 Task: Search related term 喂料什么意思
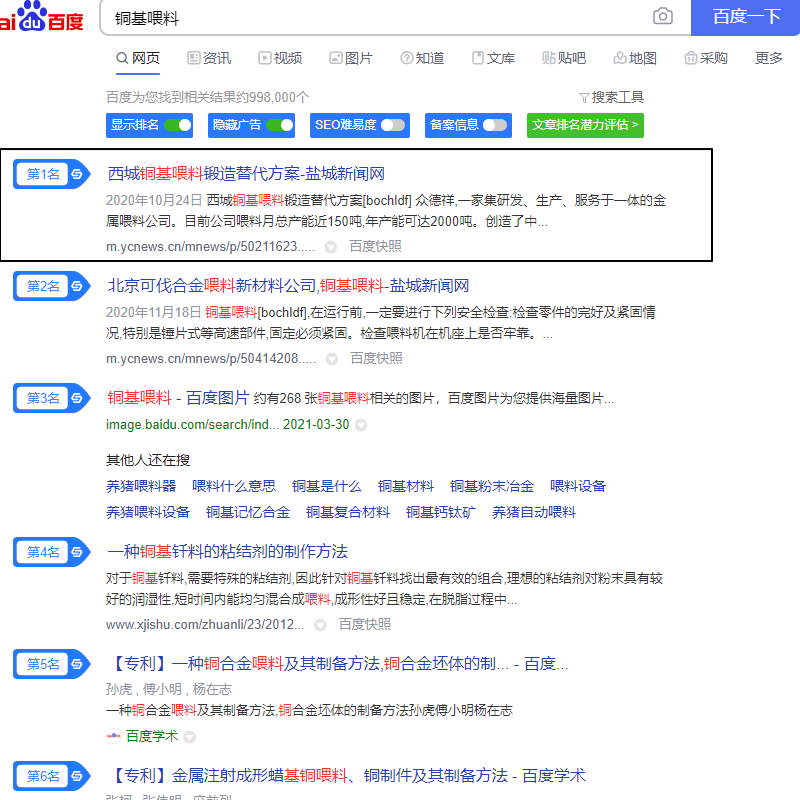[x=234, y=486]
